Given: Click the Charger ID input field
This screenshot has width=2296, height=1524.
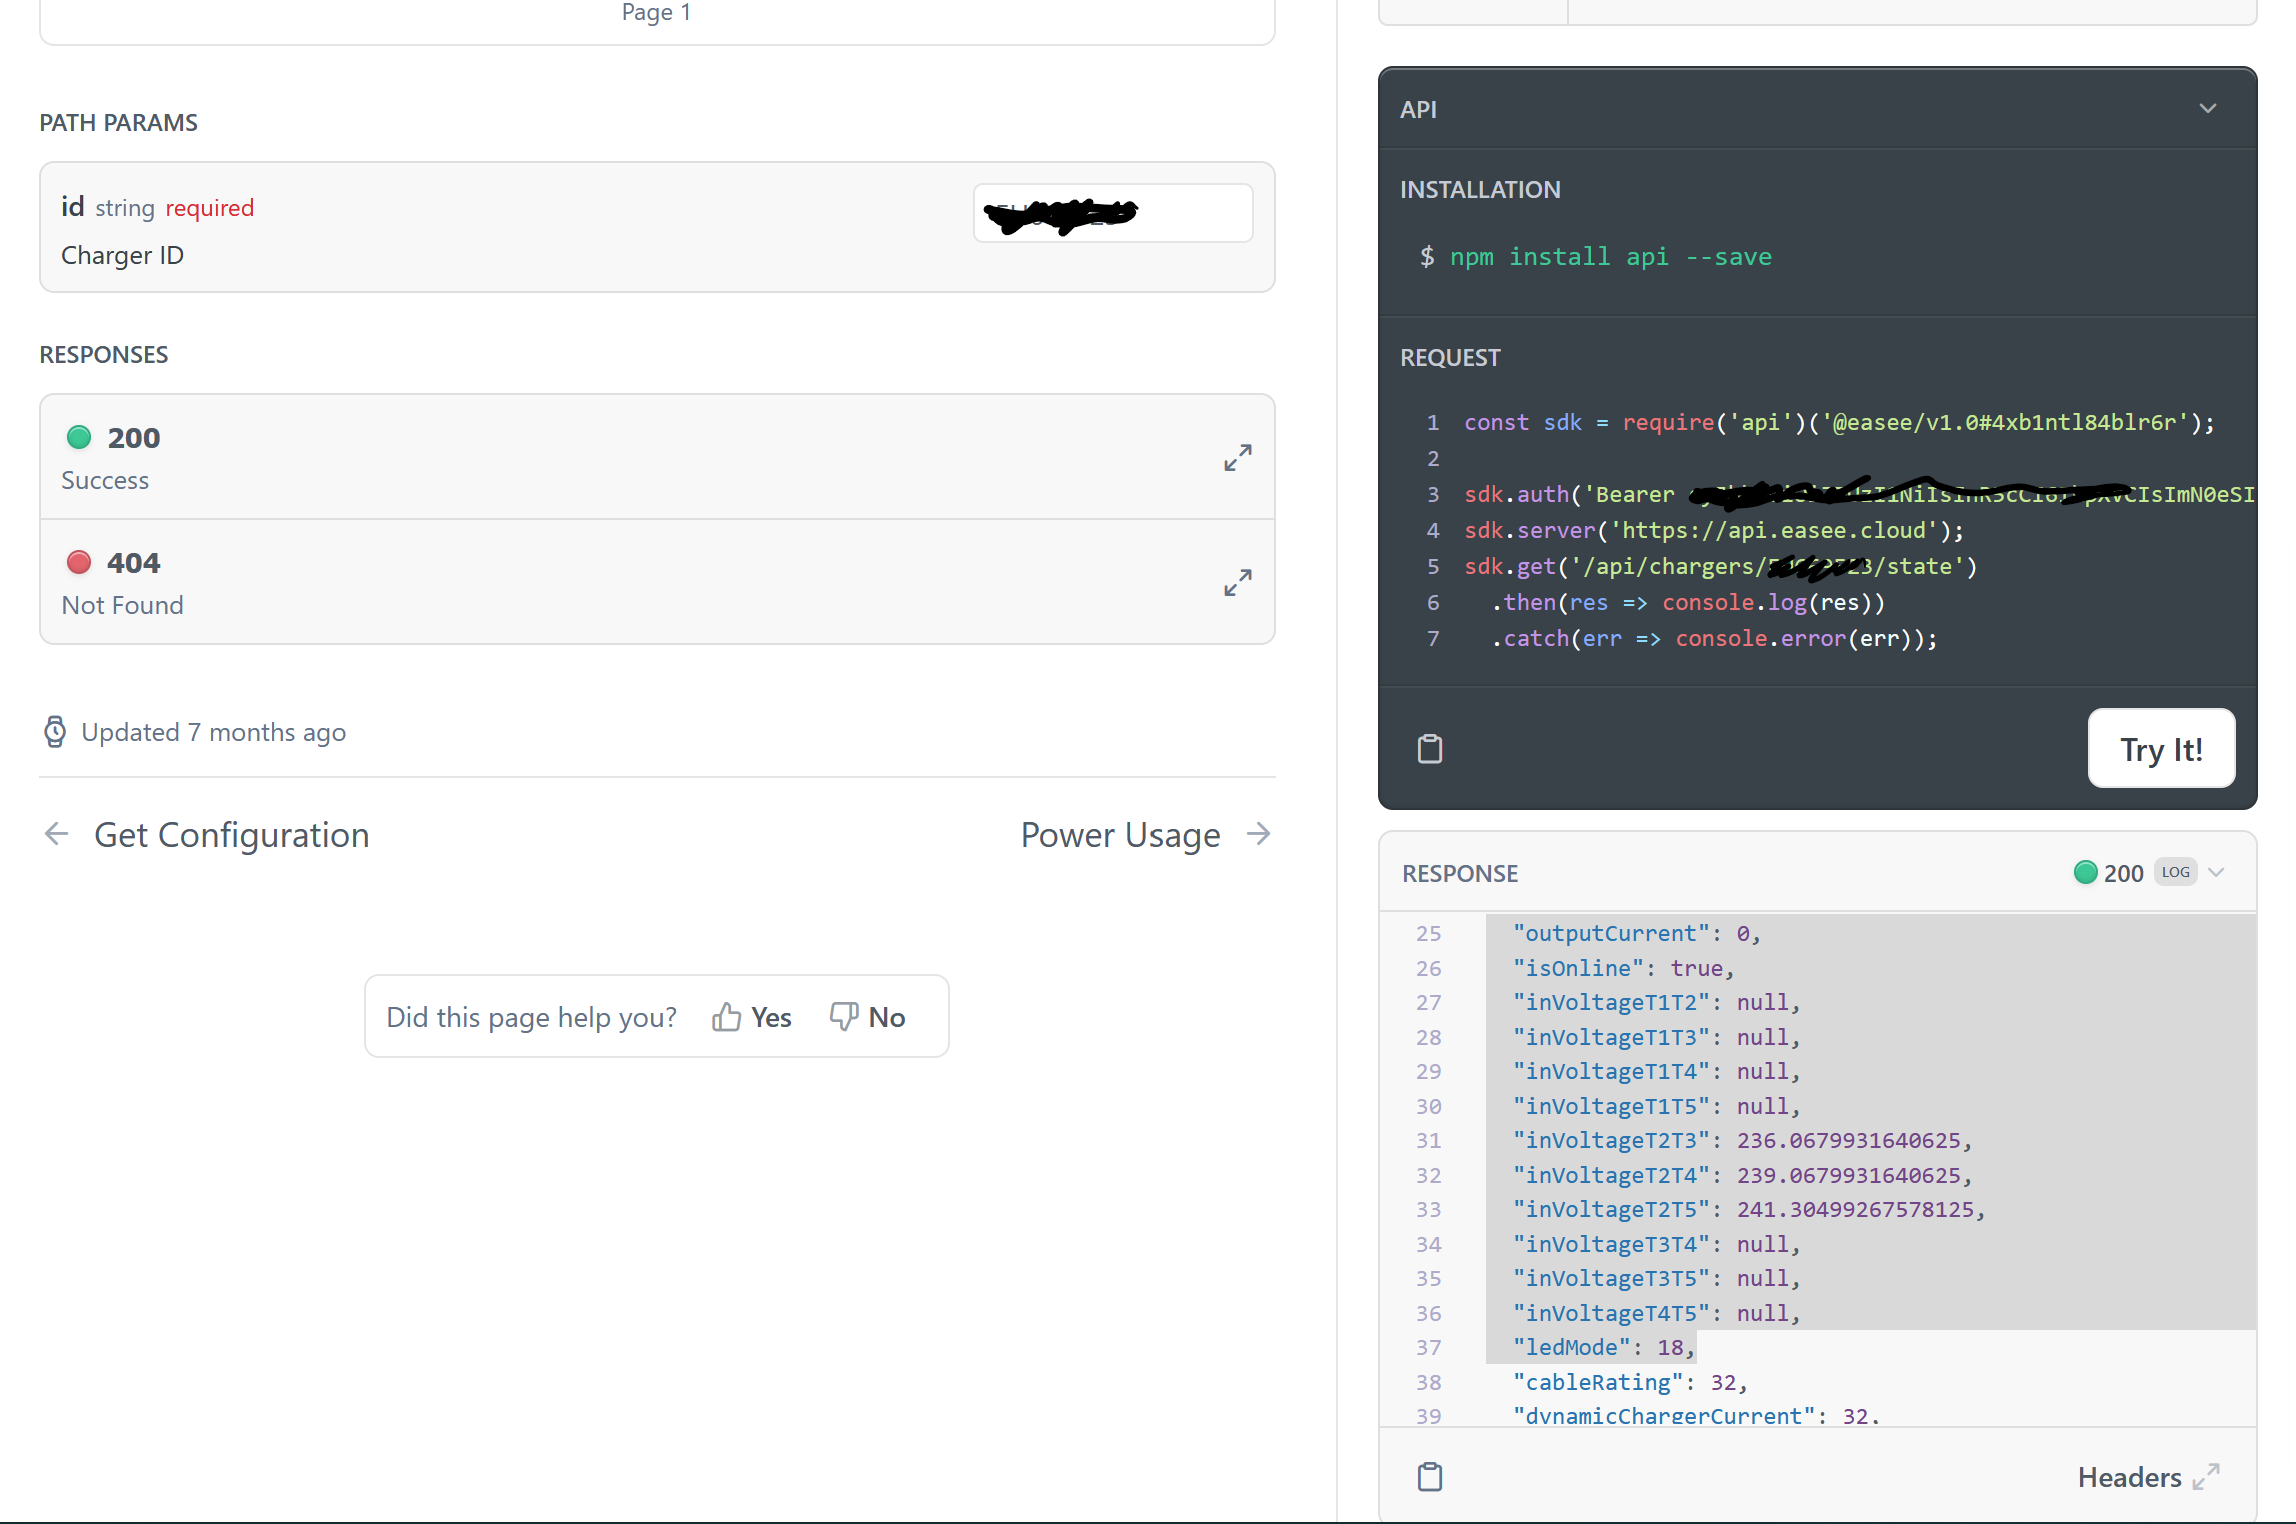Looking at the screenshot, I should [x=1112, y=212].
